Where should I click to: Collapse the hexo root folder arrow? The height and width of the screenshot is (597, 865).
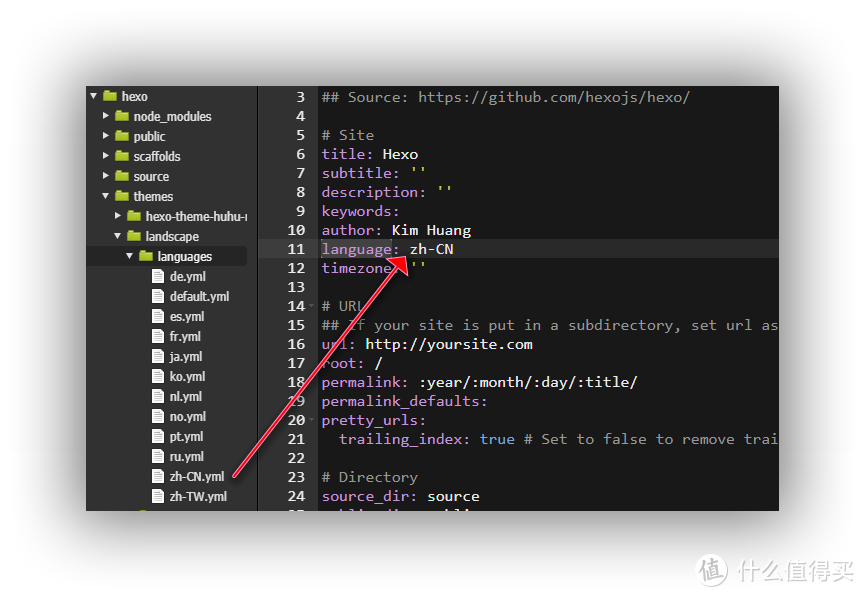(94, 96)
